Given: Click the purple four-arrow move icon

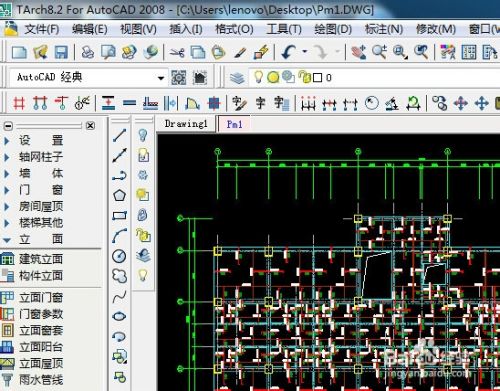Looking at the screenshot, I should (461, 103).
